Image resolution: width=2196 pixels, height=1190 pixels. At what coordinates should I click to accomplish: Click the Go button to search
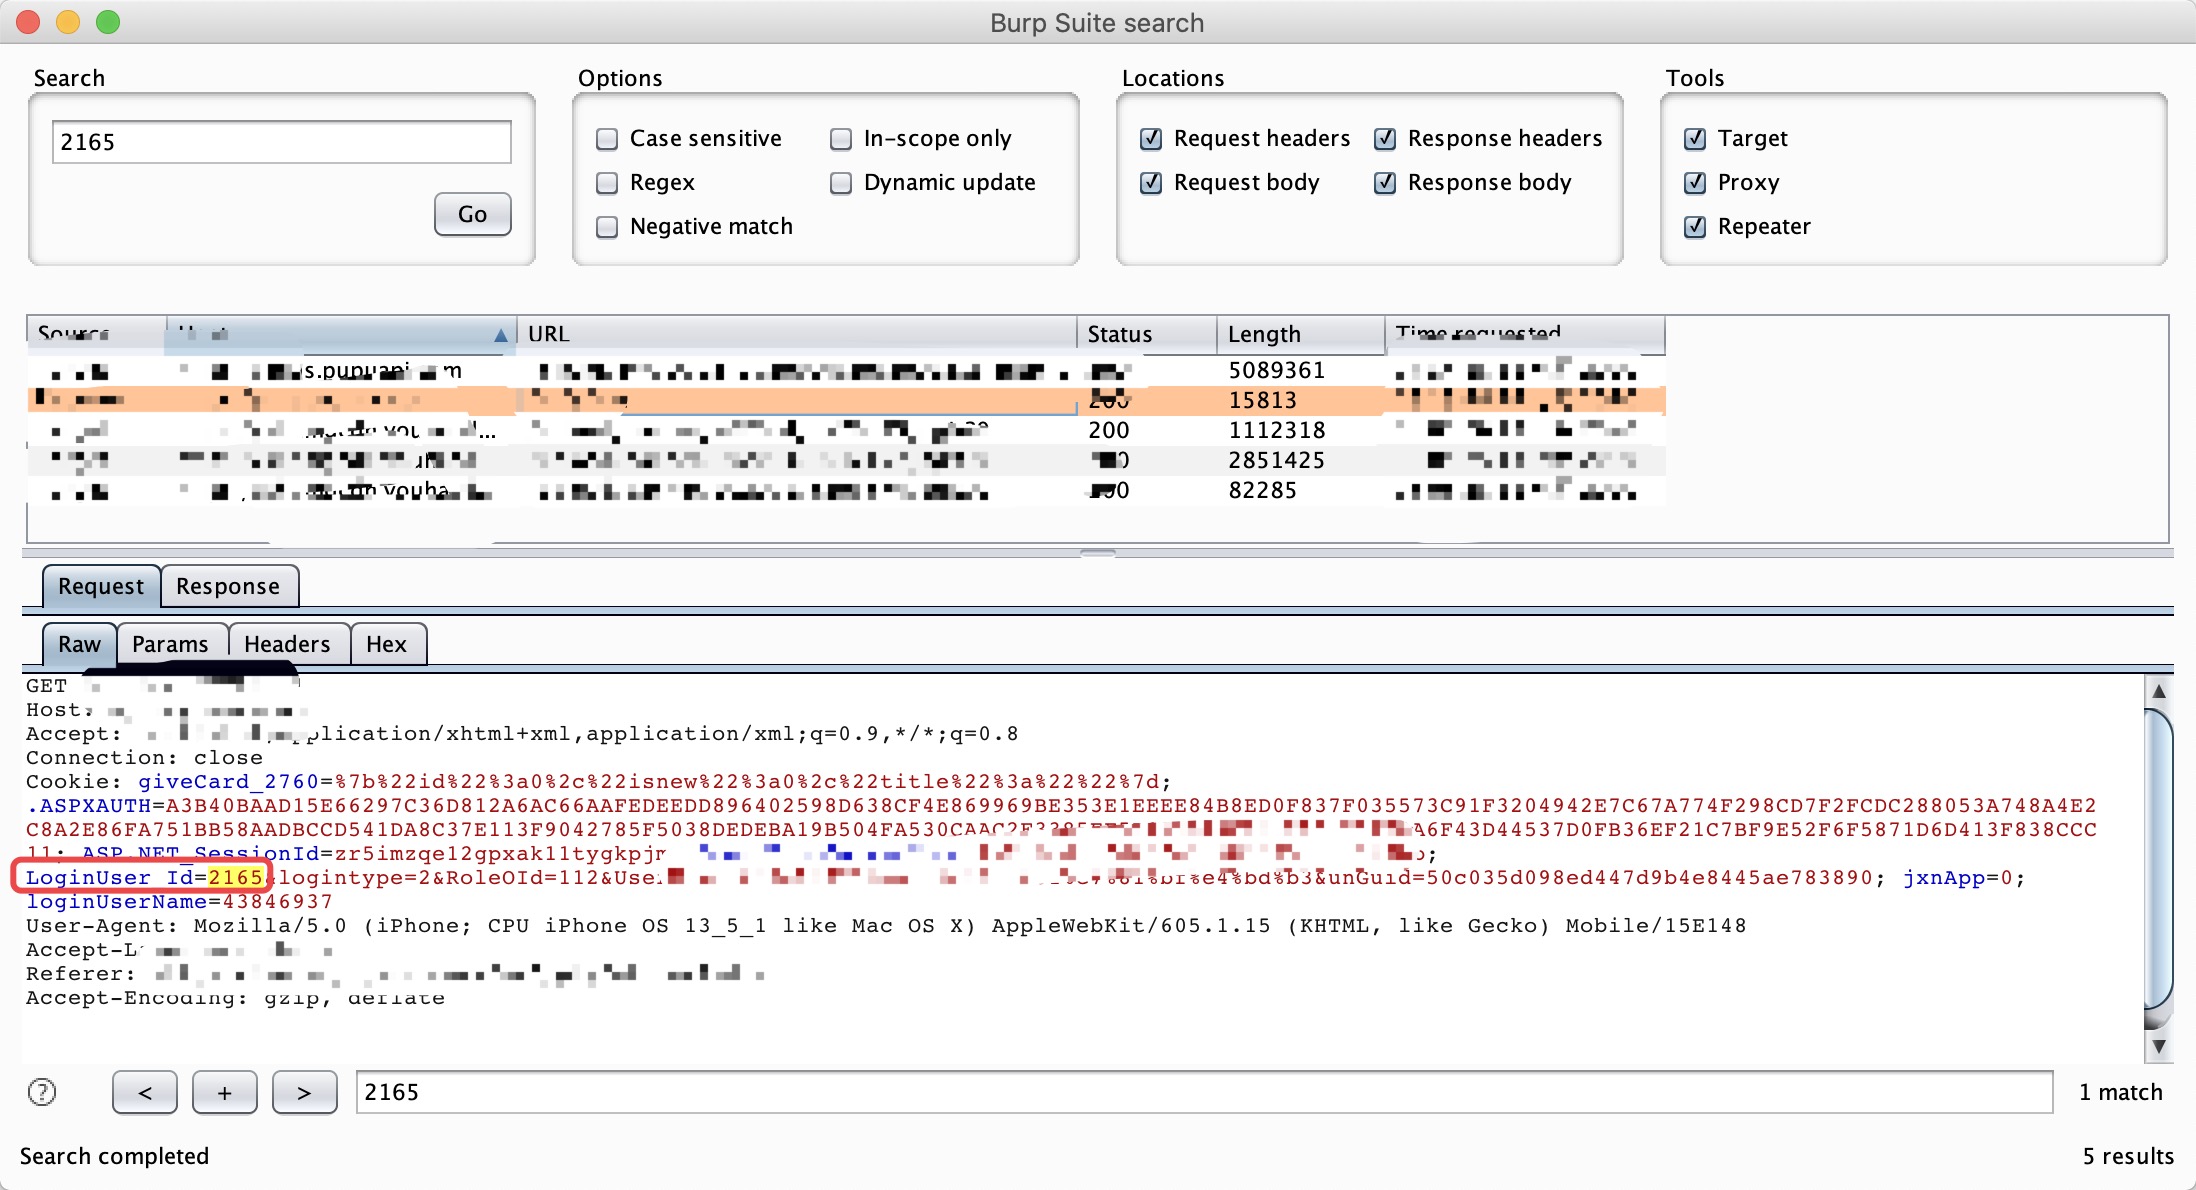tap(472, 212)
